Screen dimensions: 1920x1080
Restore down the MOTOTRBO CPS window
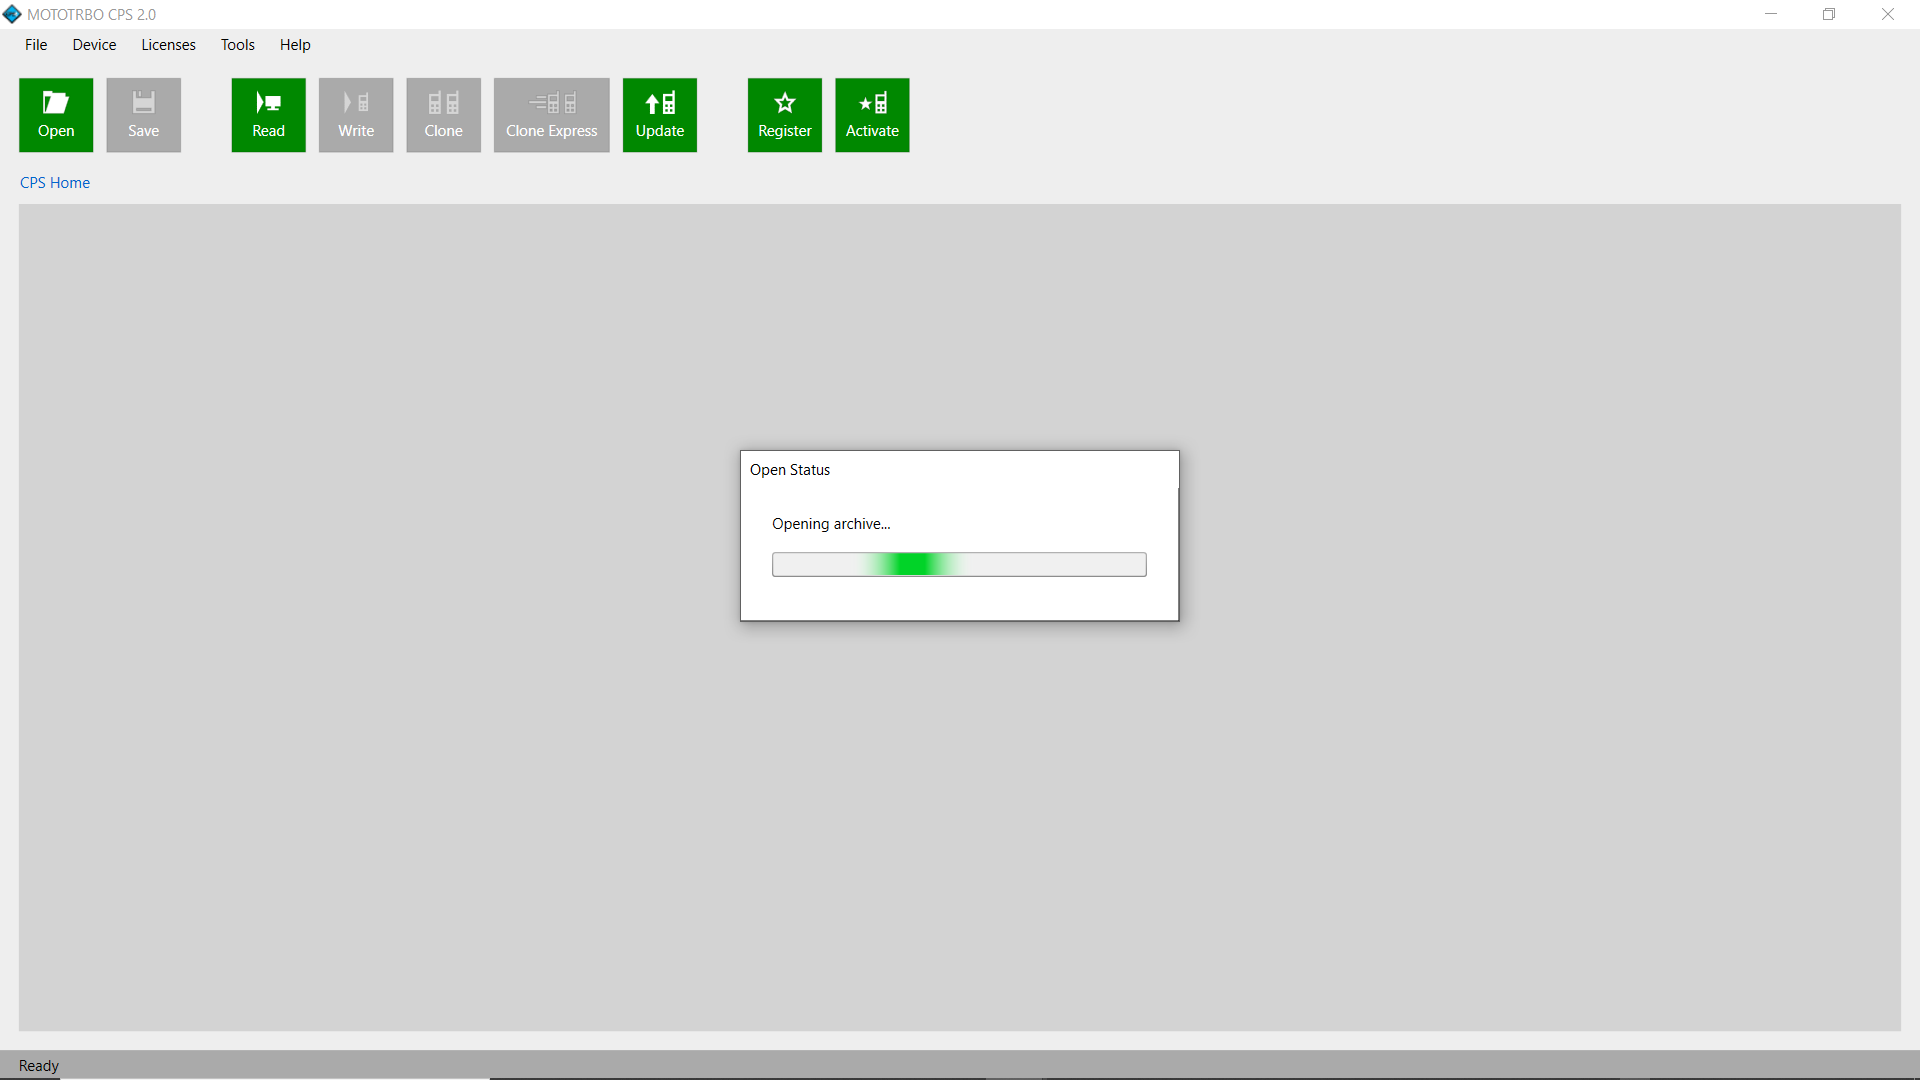(1829, 14)
